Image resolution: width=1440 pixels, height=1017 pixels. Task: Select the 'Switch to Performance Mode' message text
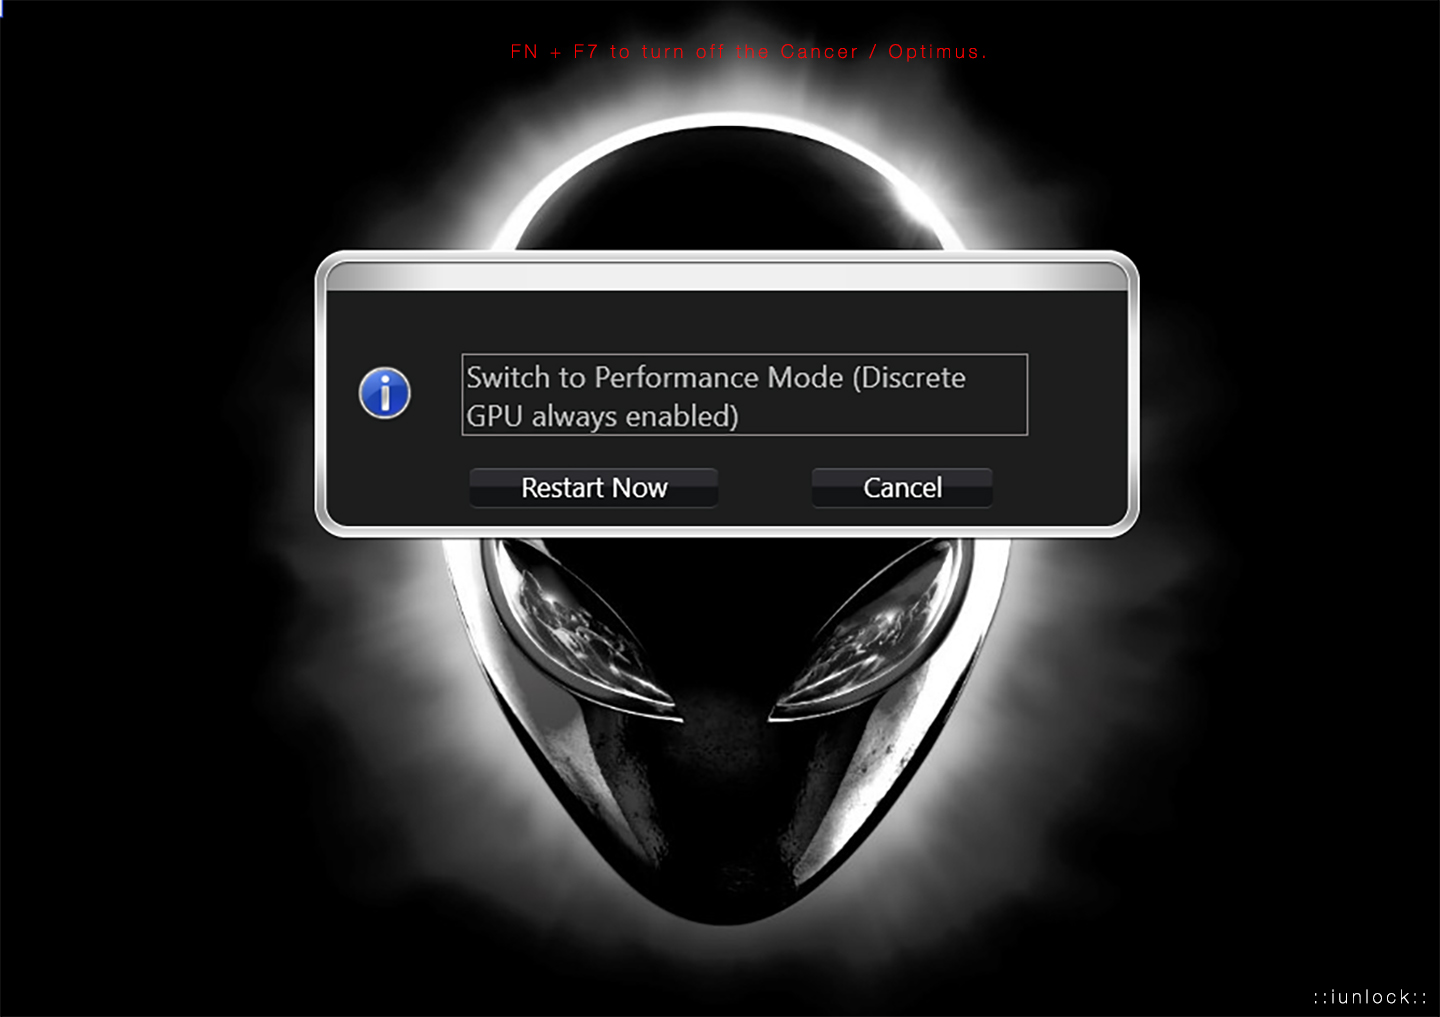point(744,395)
